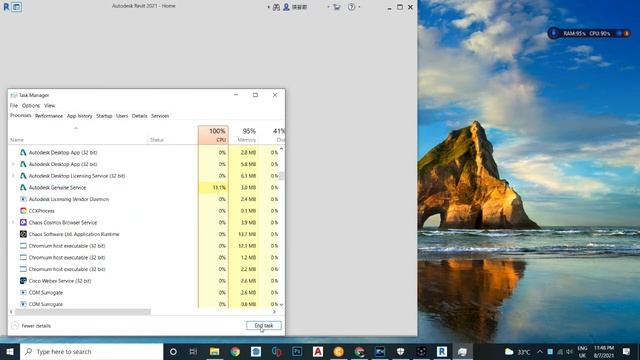This screenshot has width=640, height=360.
Task: Open Task Manager Options menu
Action: tap(31, 105)
